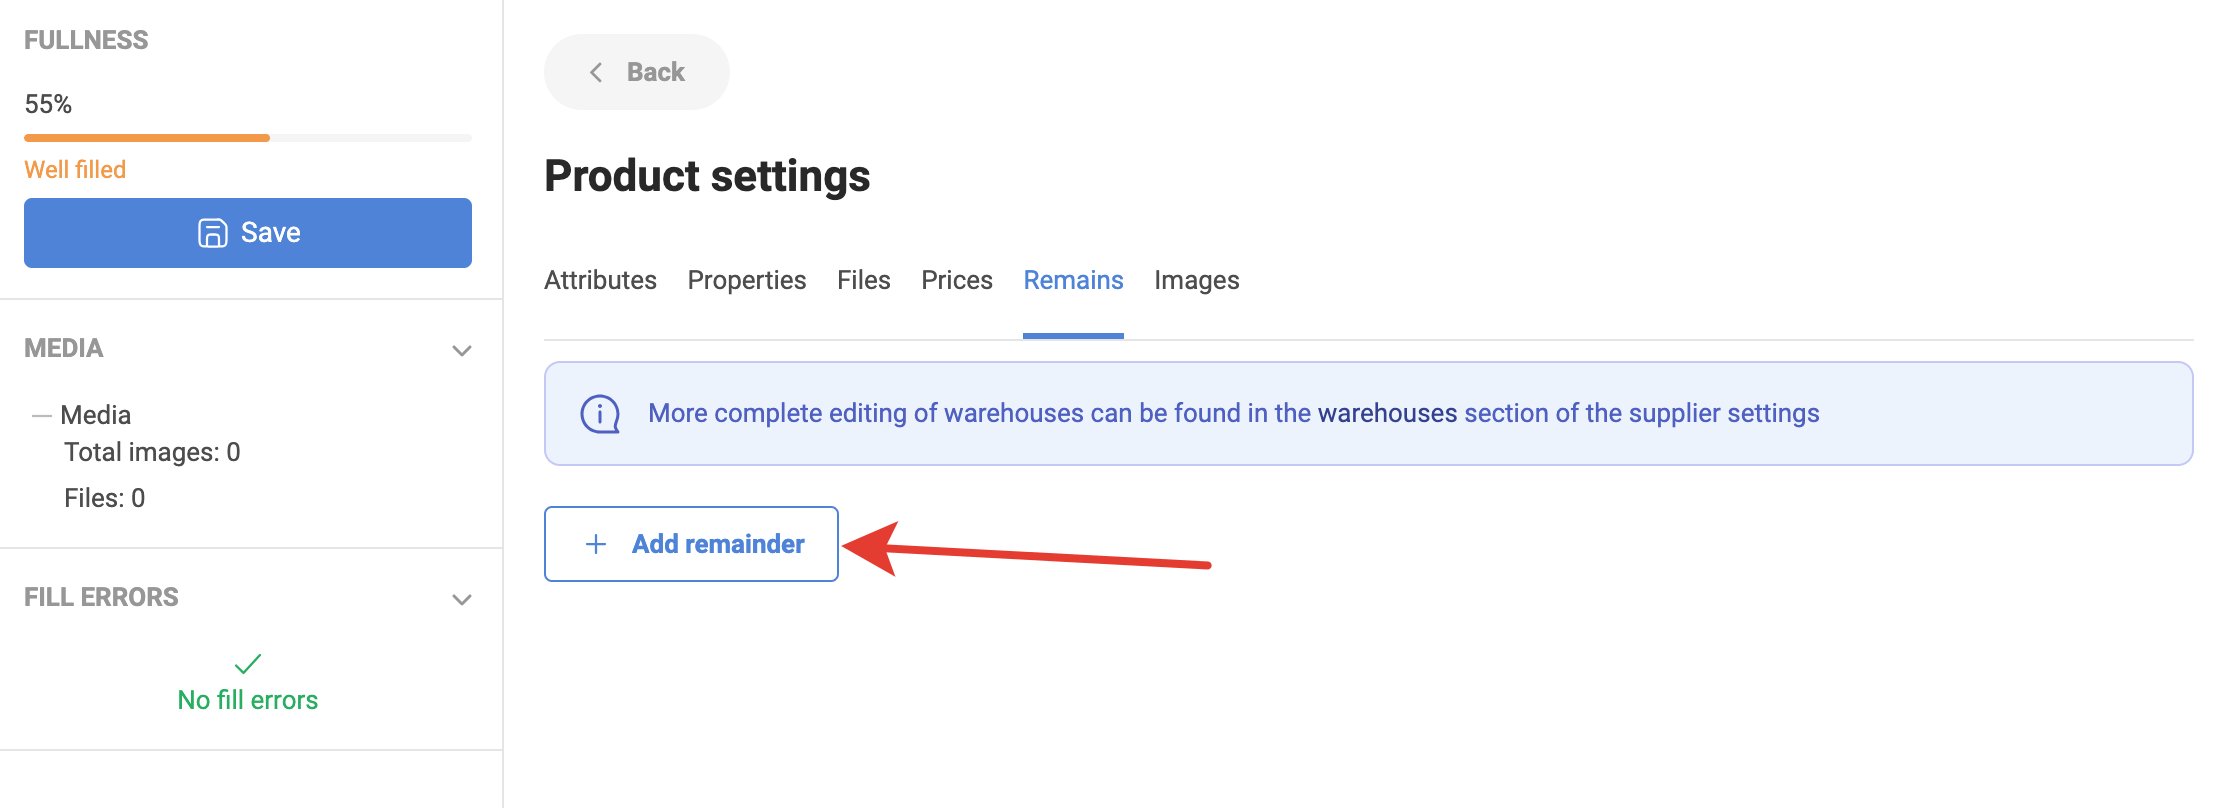Collapse the FILL ERRORS section chevron
Screen dimensions: 2230x808
click(462, 599)
